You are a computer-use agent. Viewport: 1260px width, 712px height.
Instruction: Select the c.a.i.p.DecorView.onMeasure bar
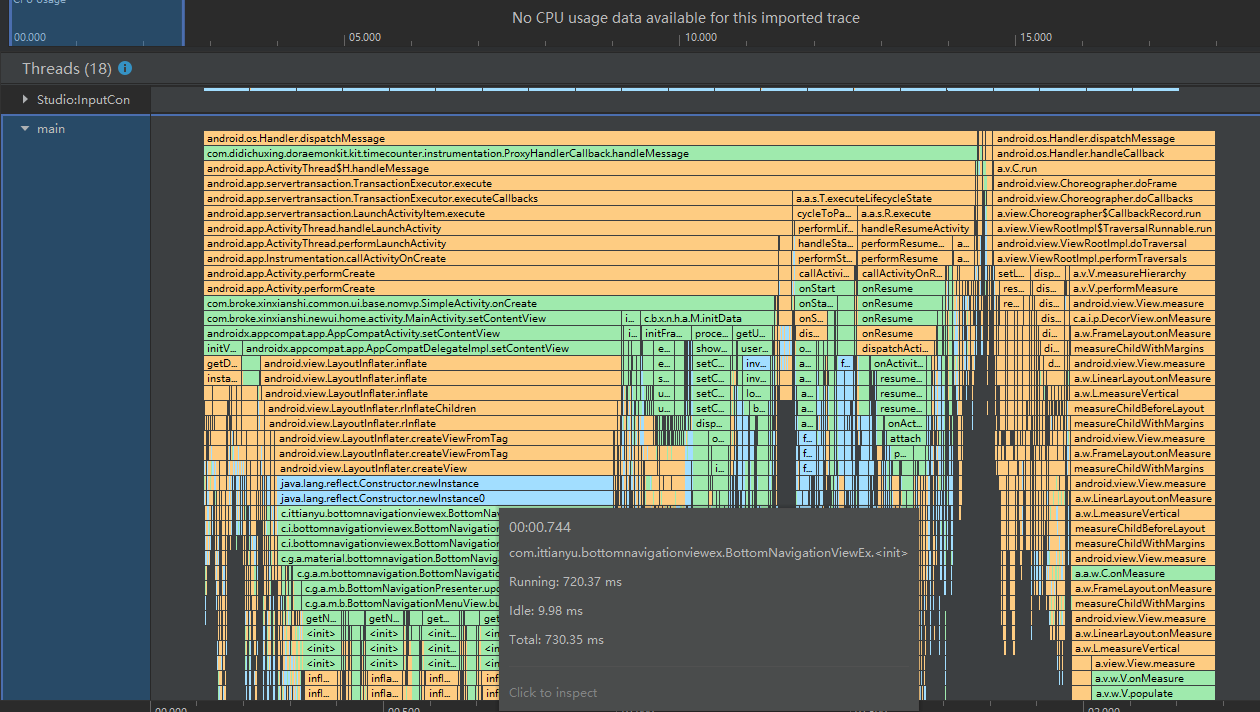click(1142, 319)
